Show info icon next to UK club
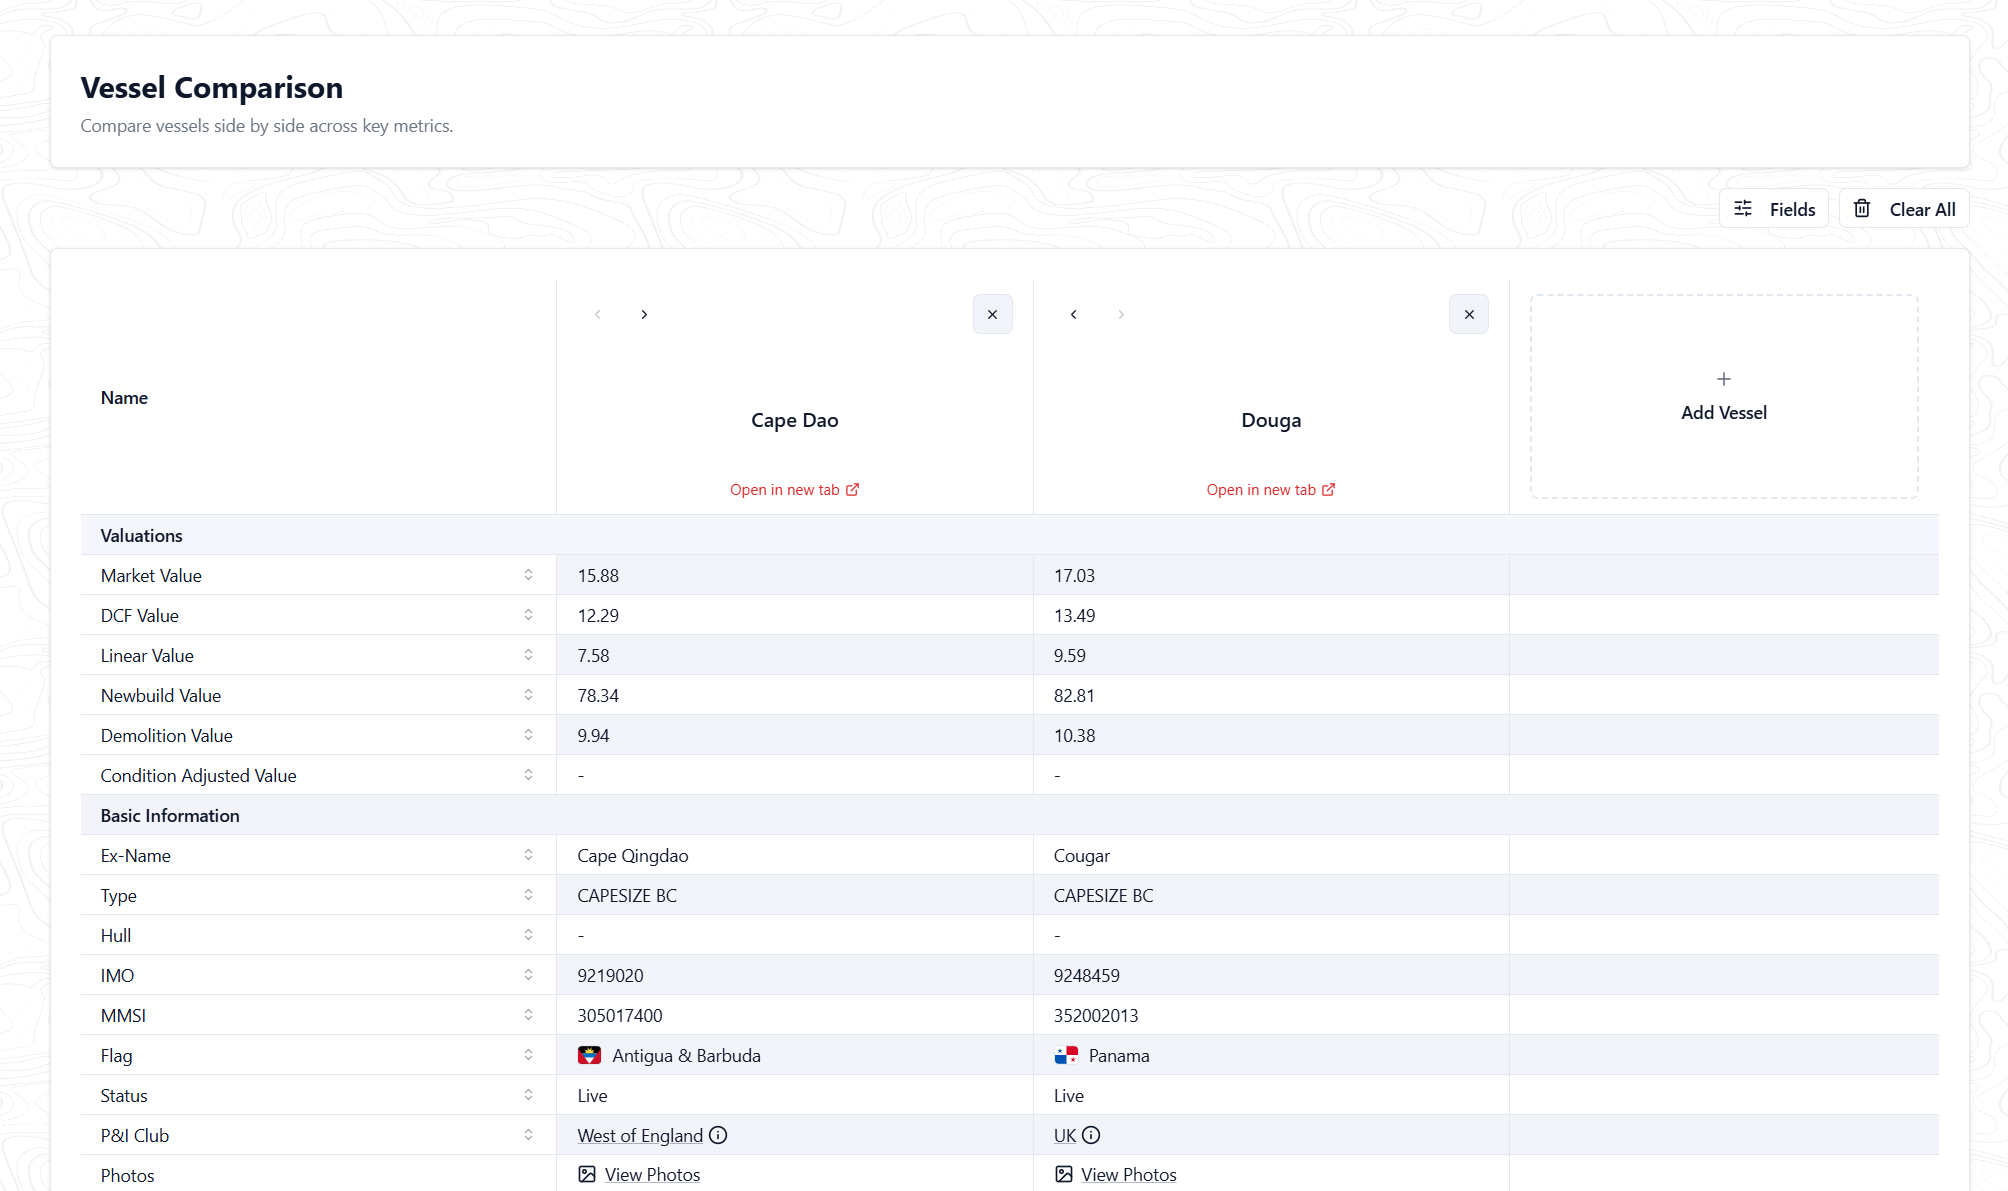 tap(1091, 1135)
